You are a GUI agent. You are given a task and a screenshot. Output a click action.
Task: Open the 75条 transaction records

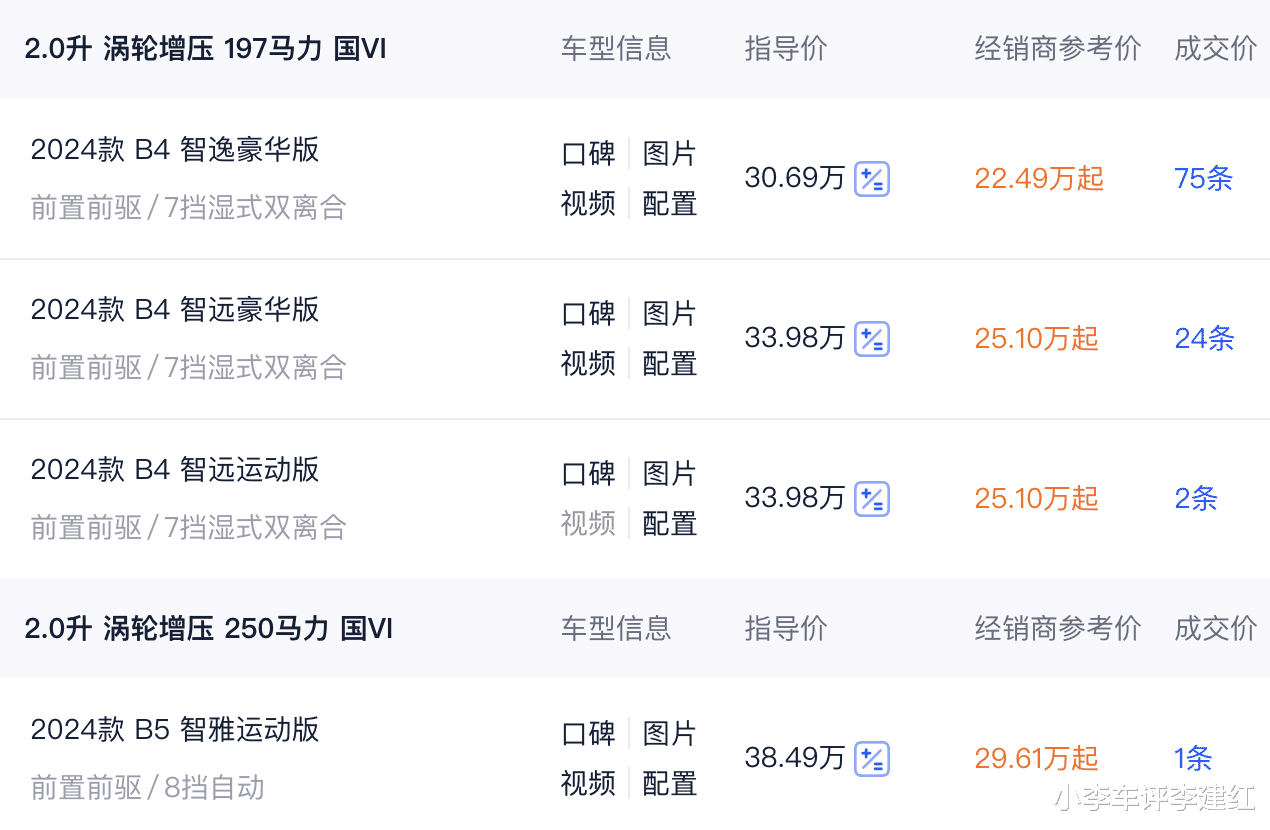pos(1204,179)
